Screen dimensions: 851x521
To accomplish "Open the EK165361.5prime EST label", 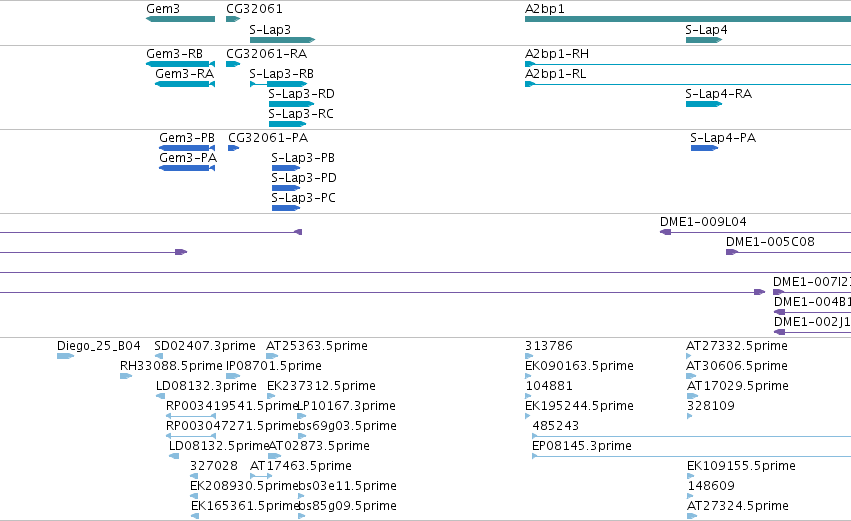I will 245,506.
